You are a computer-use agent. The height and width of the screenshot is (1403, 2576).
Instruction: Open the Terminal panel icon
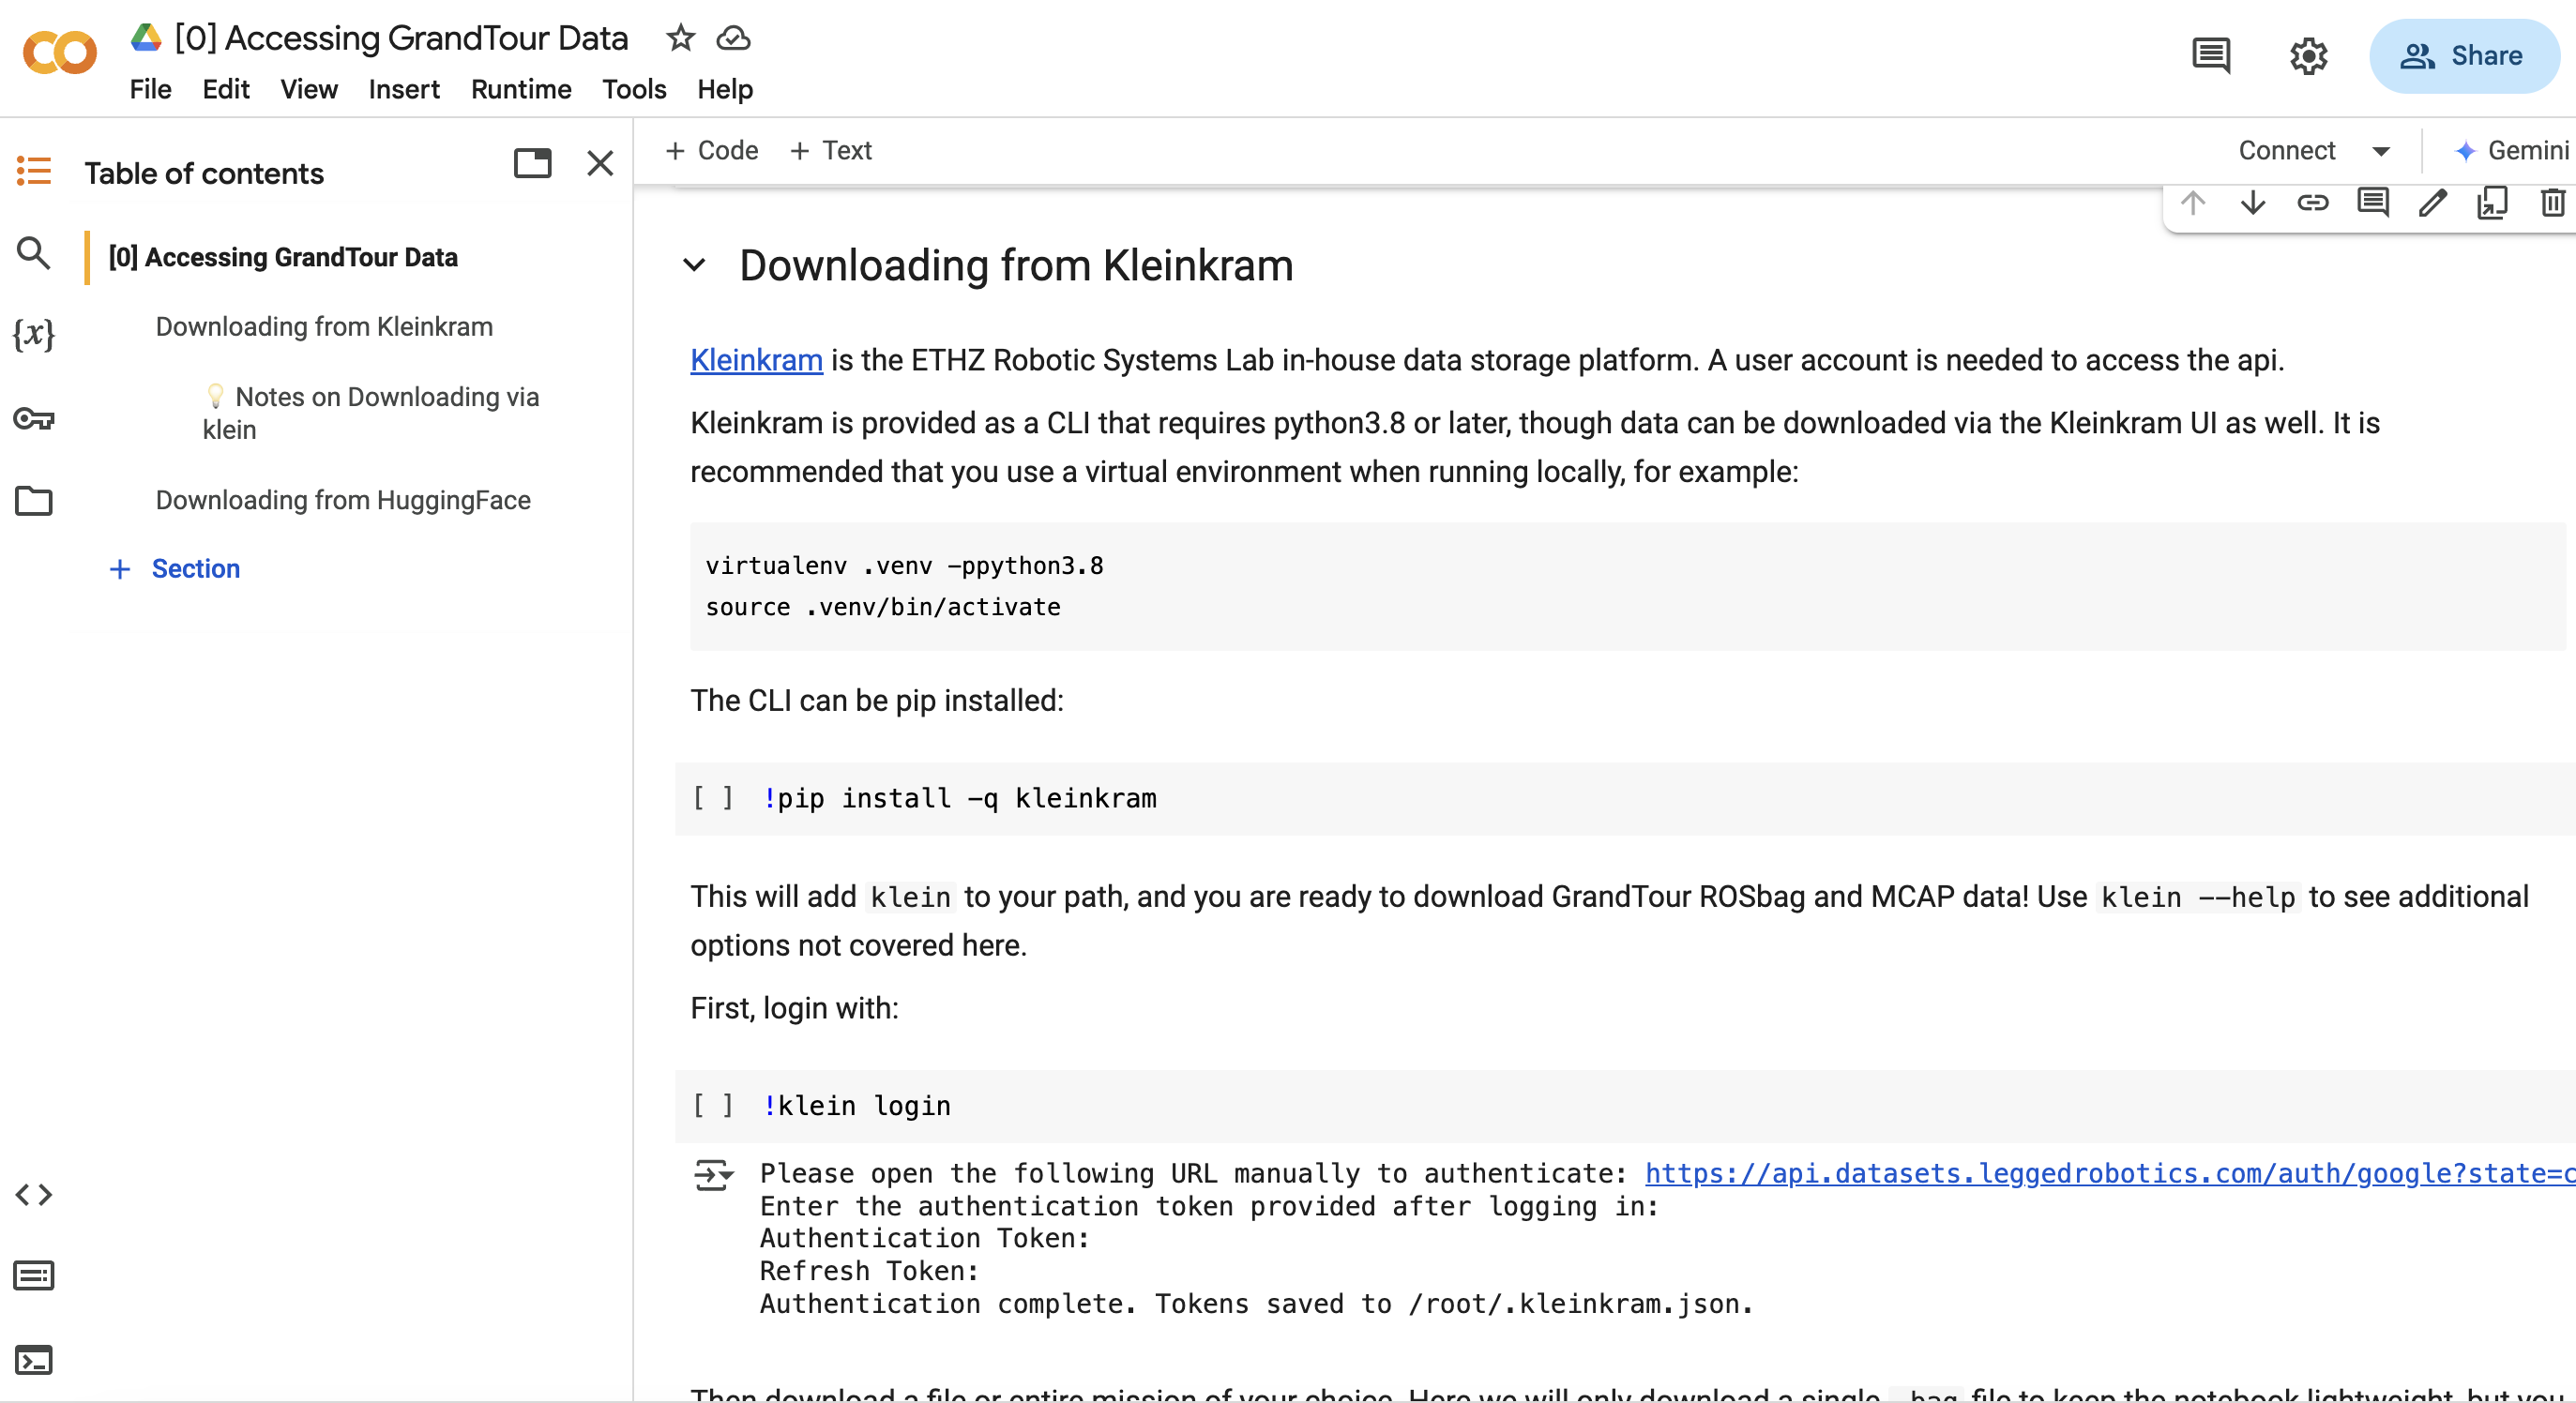pyautogui.click(x=34, y=1360)
